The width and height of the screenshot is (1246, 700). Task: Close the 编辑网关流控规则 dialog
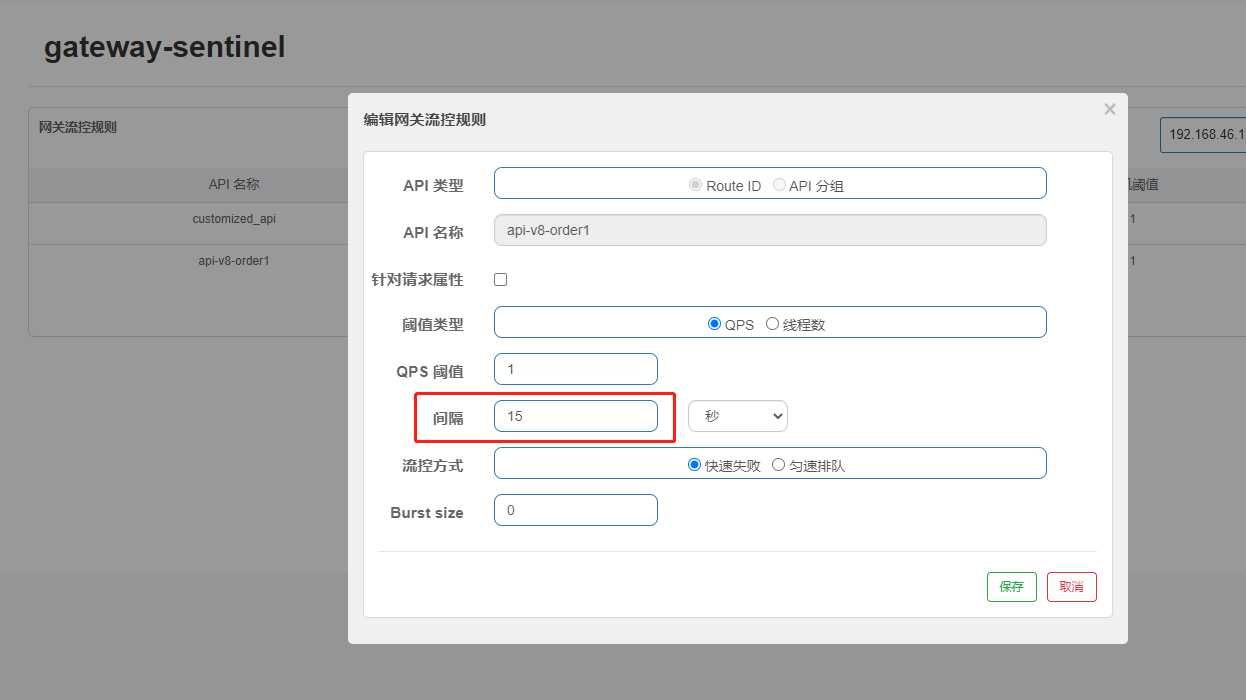coord(1109,109)
